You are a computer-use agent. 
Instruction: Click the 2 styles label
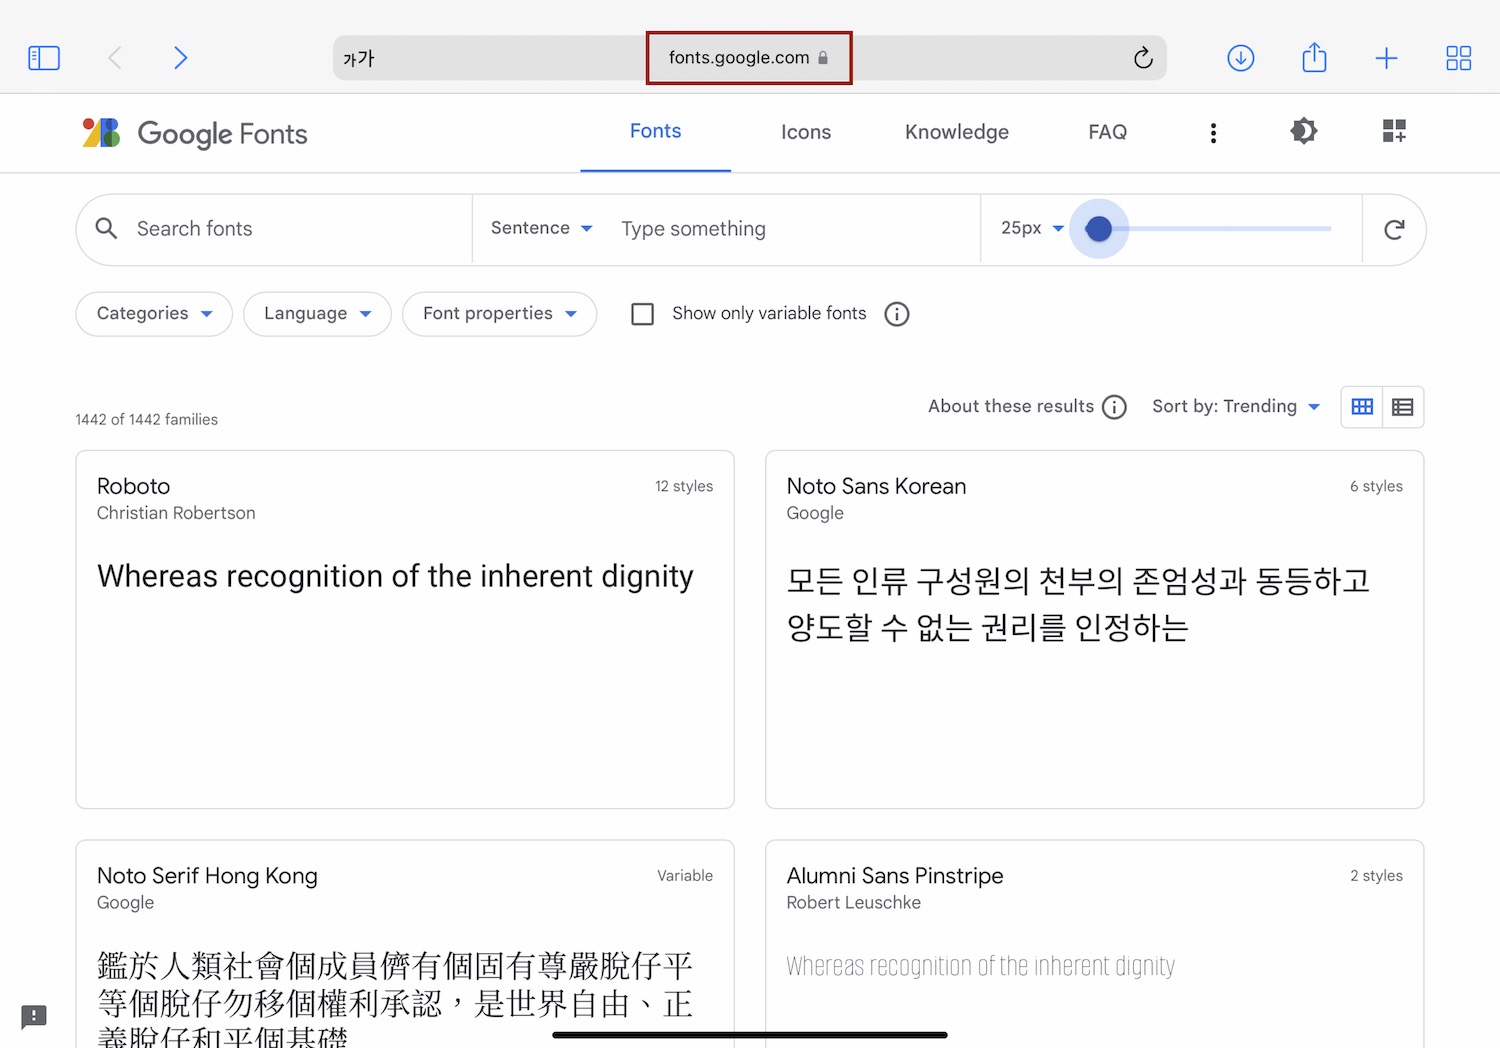click(x=1376, y=876)
